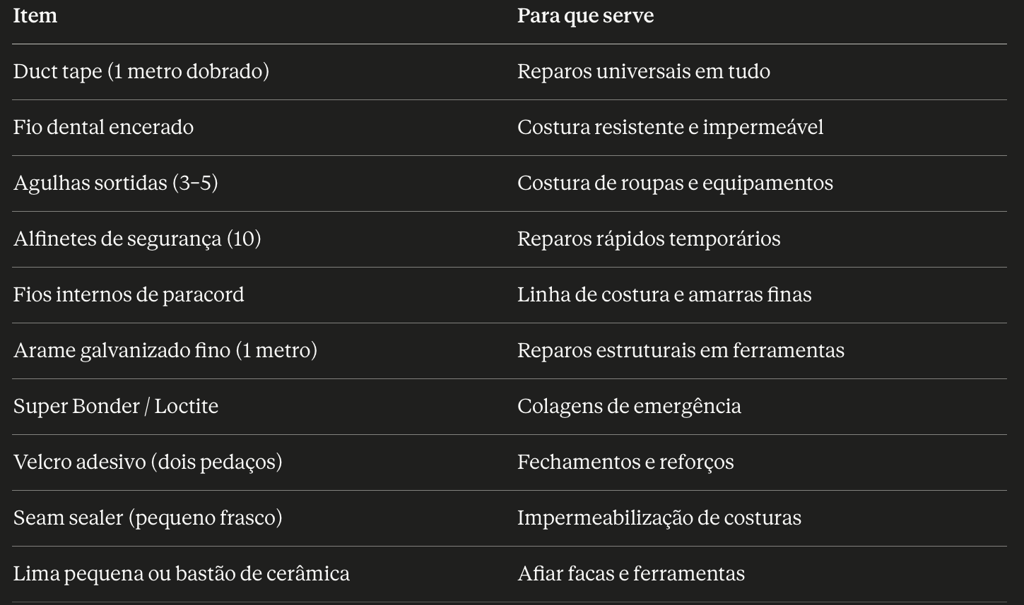Click 'Costura de roupas e equipamentos' text

(x=675, y=183)
